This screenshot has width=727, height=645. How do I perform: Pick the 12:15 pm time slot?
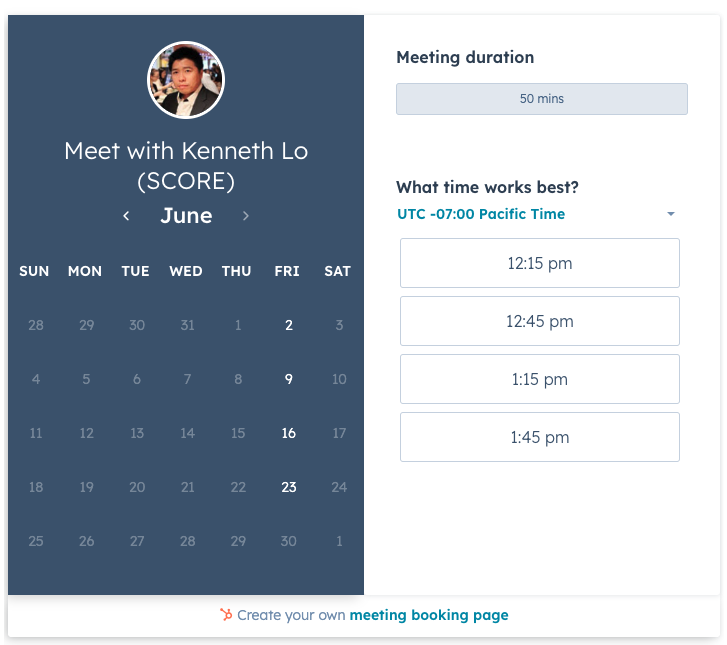[540, 263]
